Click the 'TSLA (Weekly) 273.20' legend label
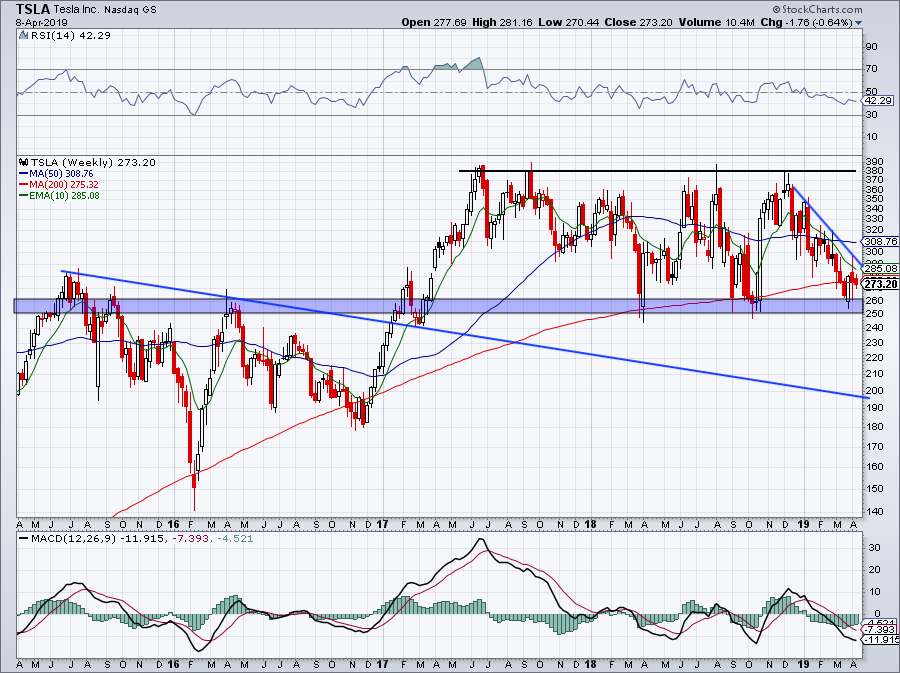900x673 pixels. click(x=93, y=162)
